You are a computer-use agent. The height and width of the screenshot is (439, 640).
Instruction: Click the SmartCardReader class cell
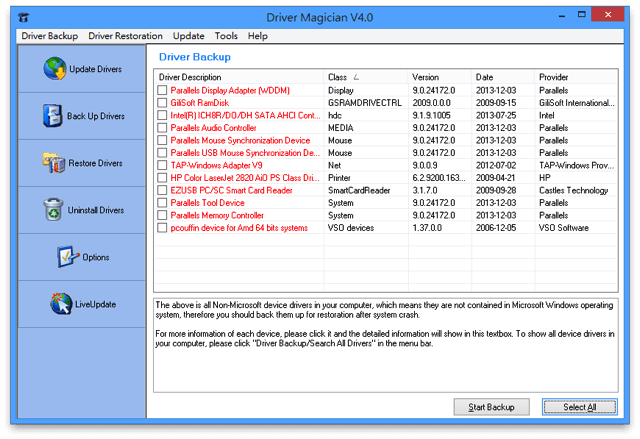point(359,190)
